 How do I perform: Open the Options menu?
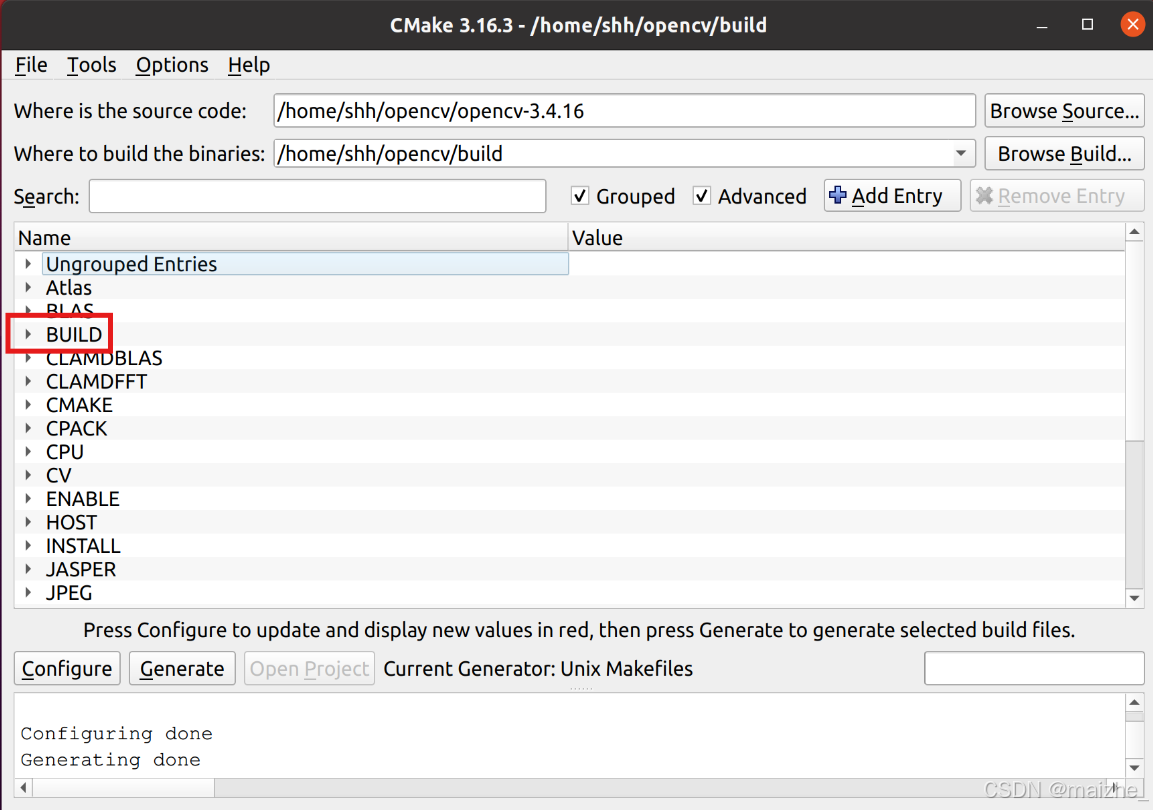(x=172, y=65)
